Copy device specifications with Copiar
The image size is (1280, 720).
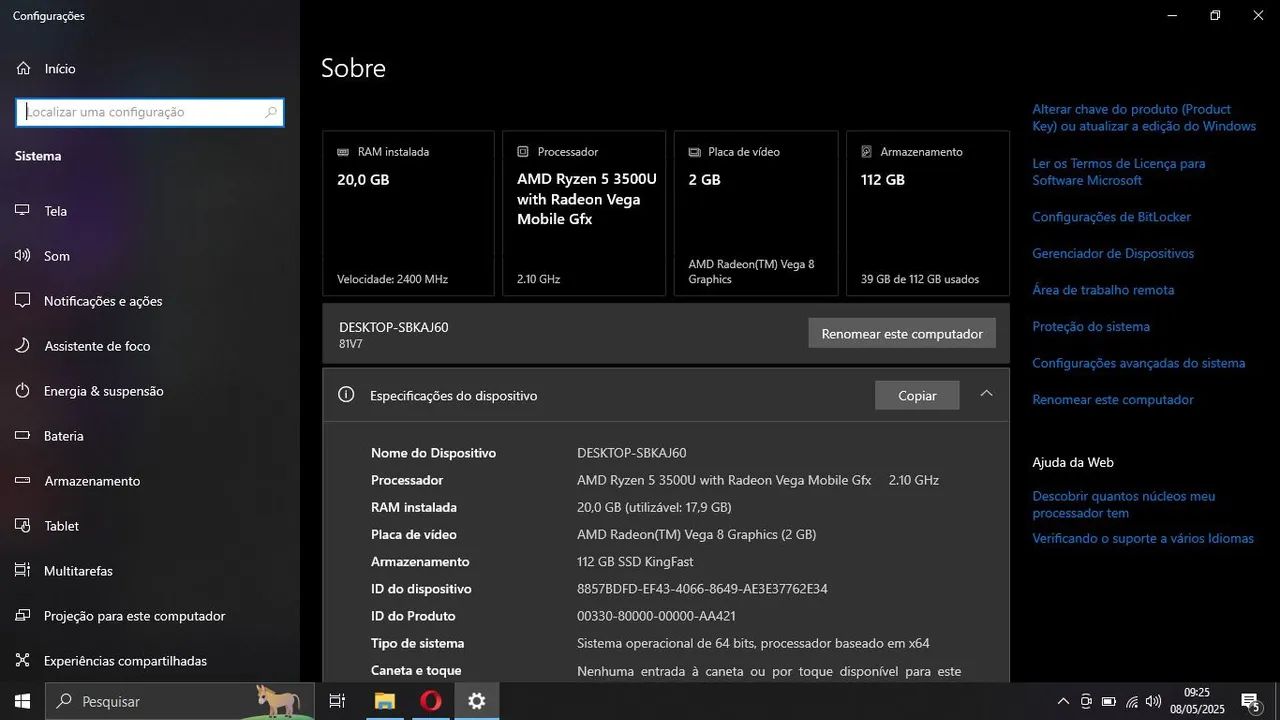(x=917, y=395)
